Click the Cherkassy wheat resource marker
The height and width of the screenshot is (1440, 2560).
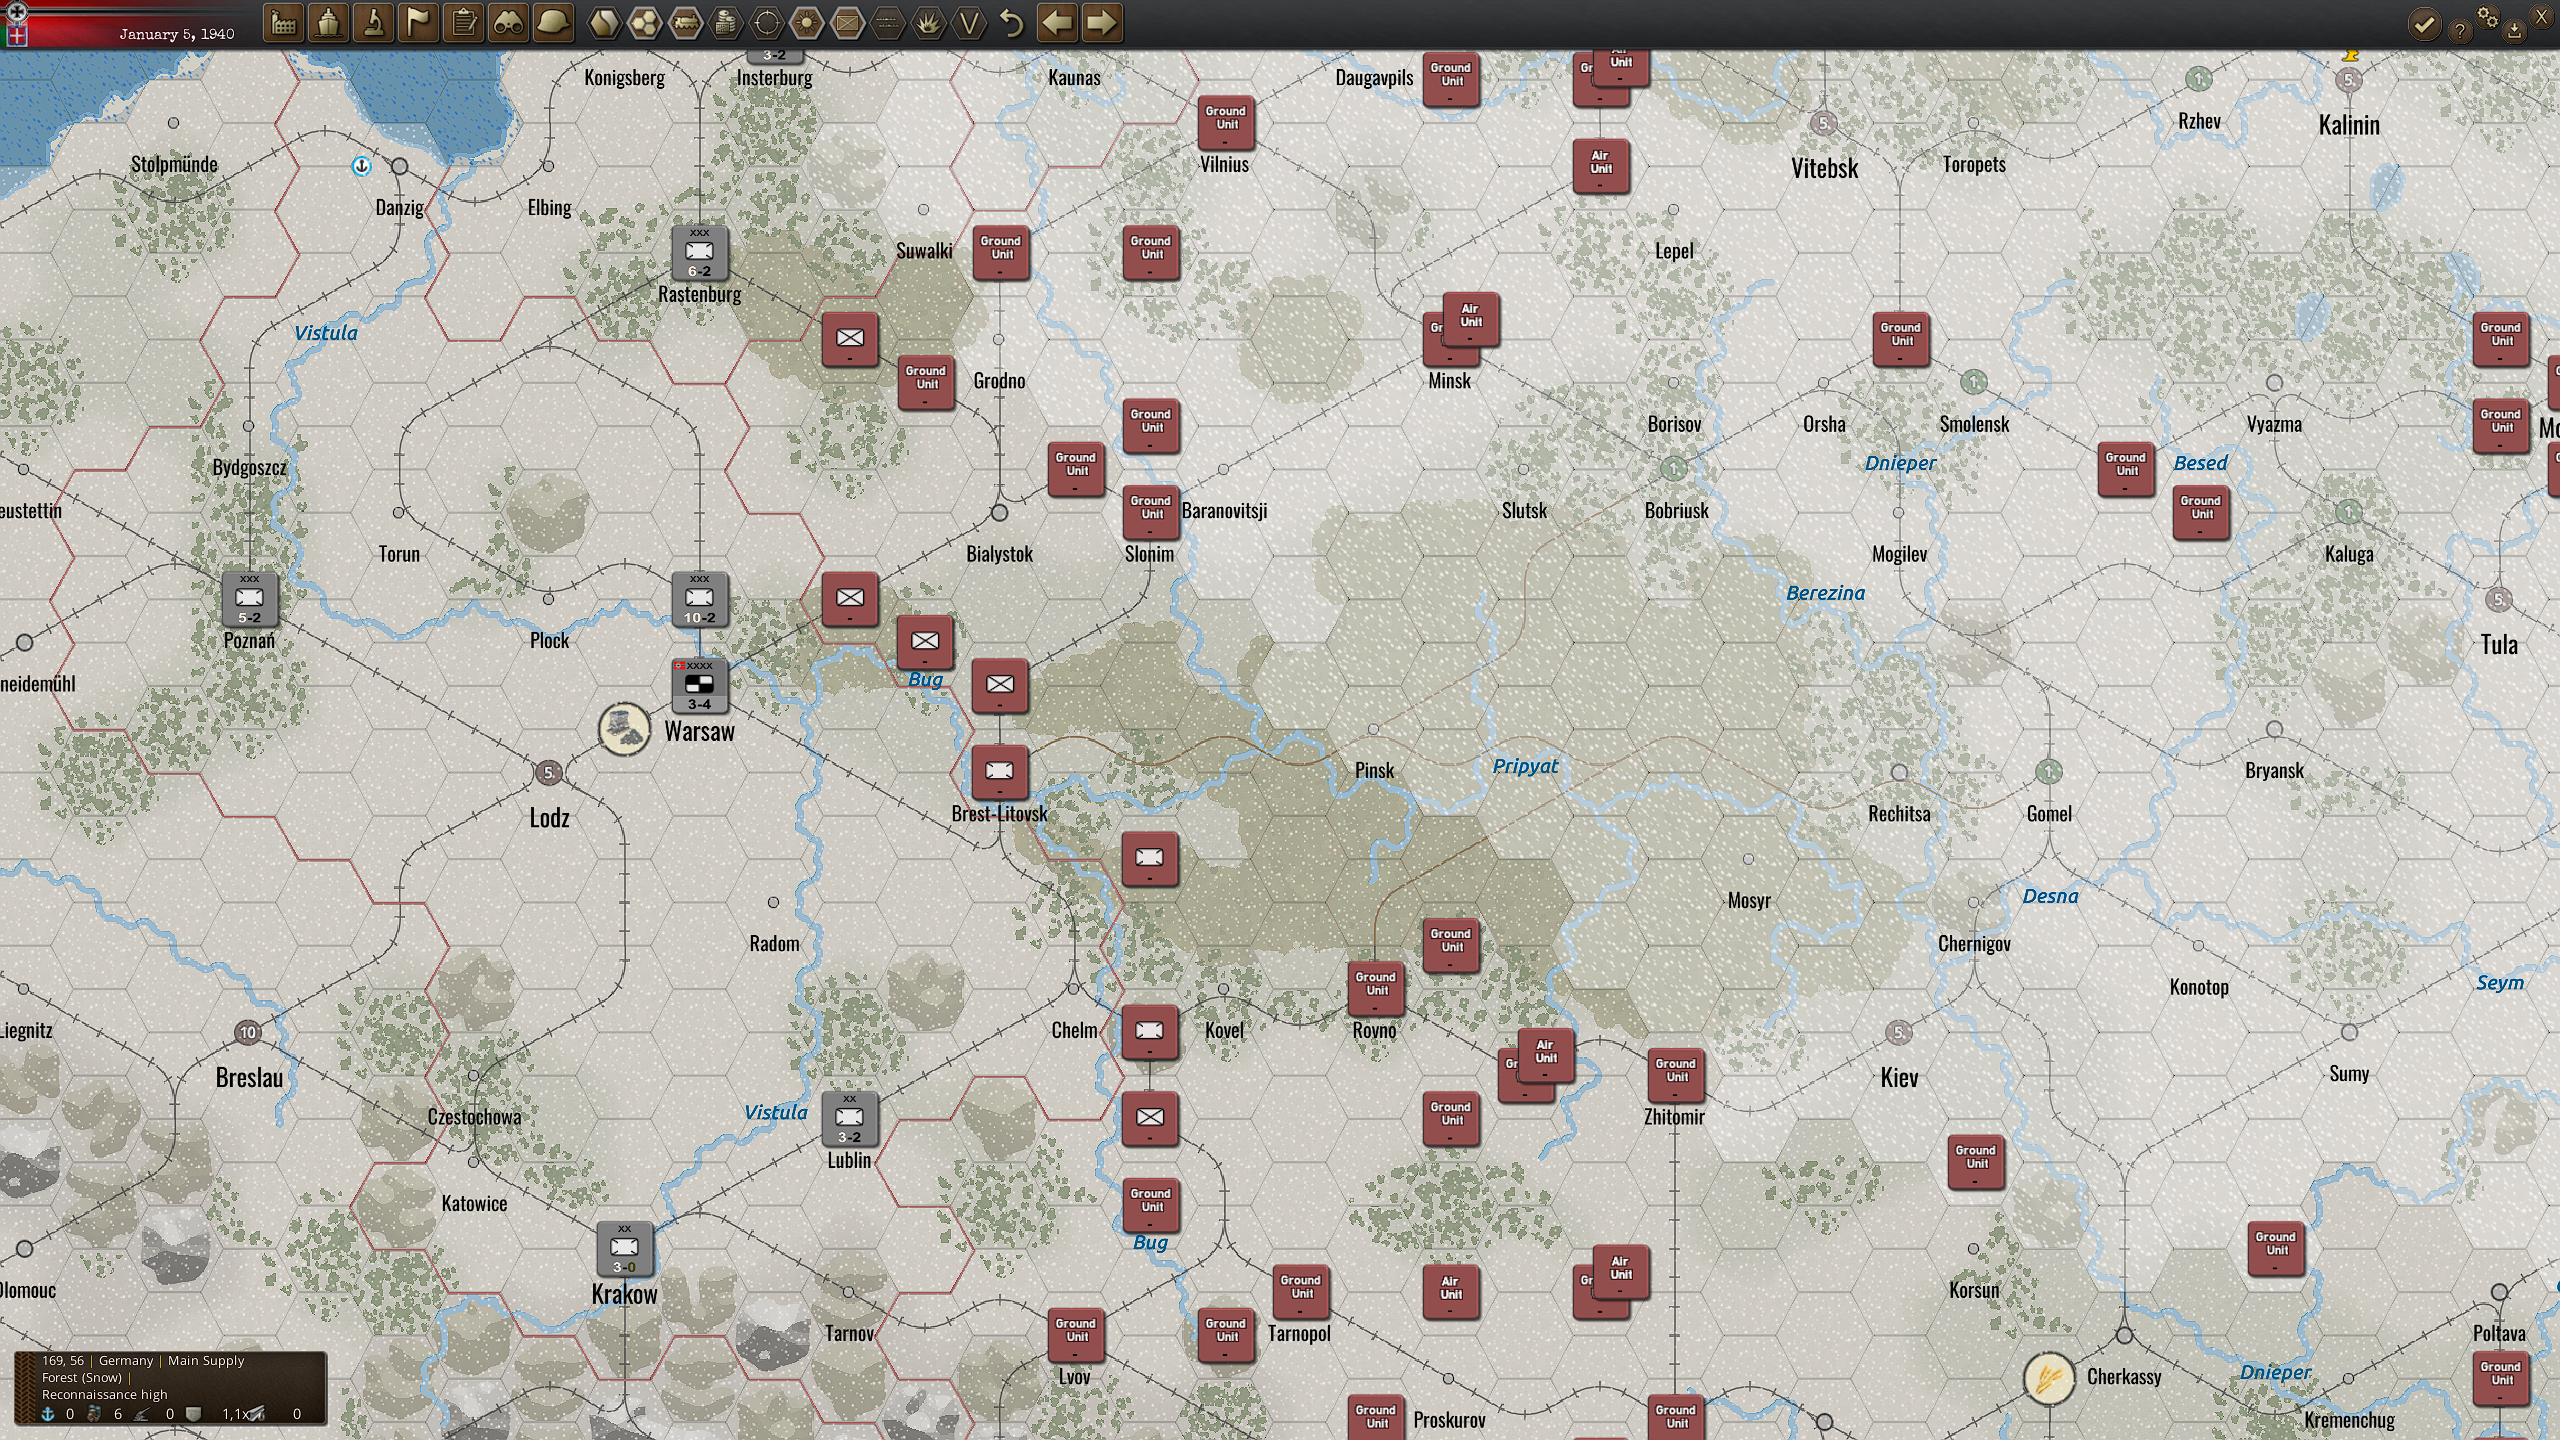coord(2048,1378)
